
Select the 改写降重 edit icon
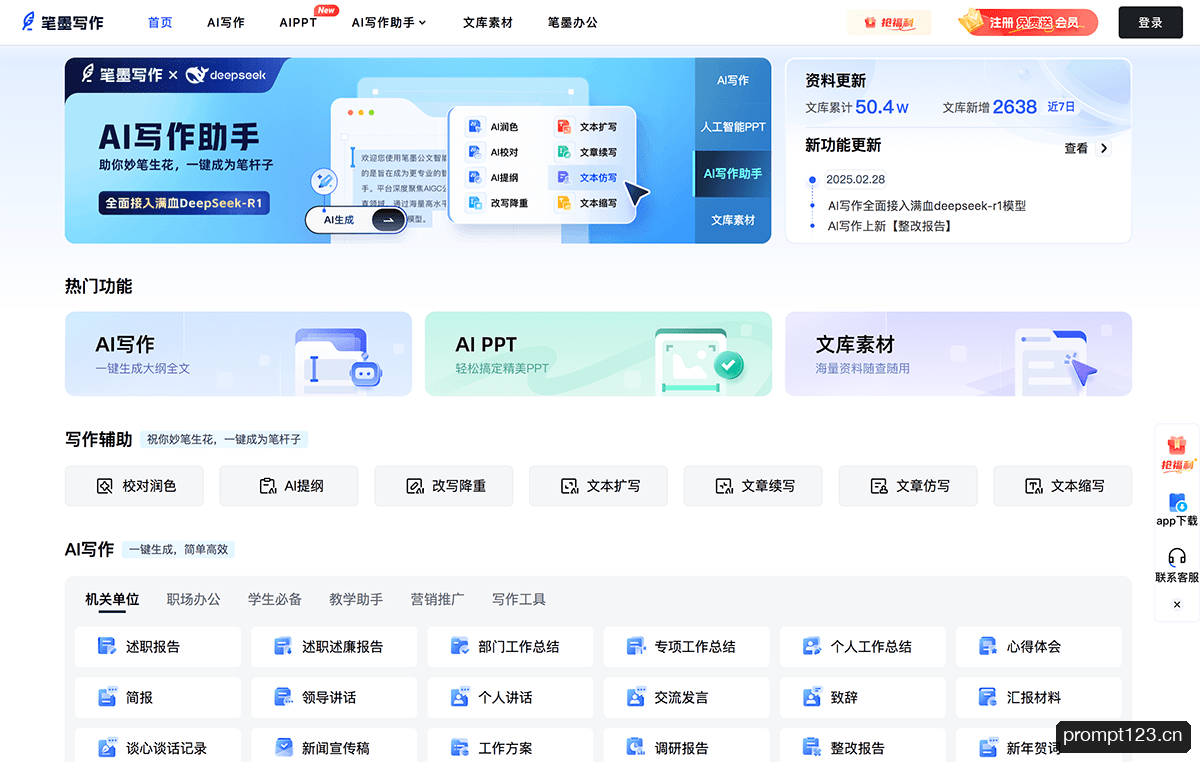tap(415, 486)
